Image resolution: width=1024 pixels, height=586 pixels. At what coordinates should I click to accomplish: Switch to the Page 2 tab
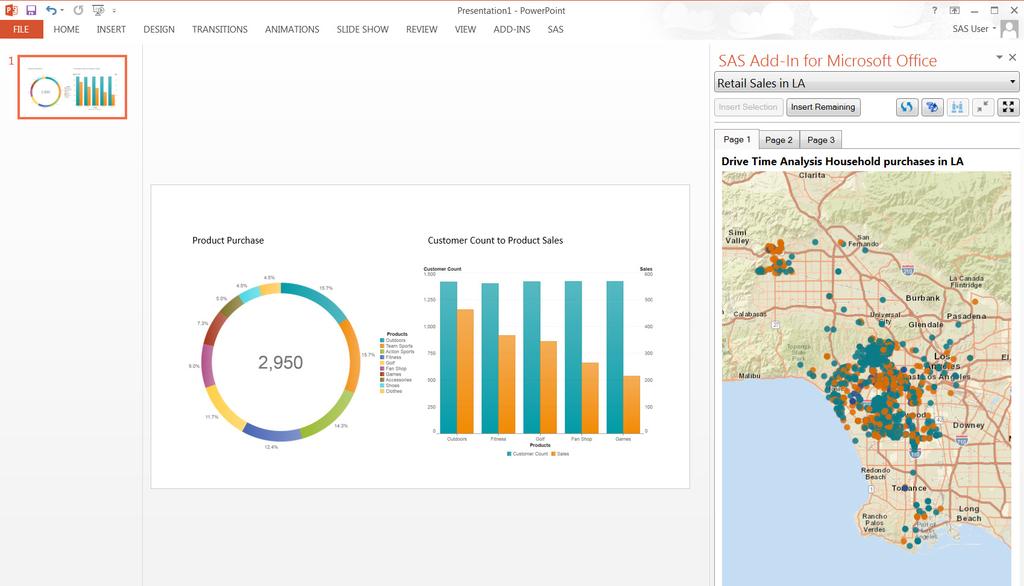click(778, 140)
